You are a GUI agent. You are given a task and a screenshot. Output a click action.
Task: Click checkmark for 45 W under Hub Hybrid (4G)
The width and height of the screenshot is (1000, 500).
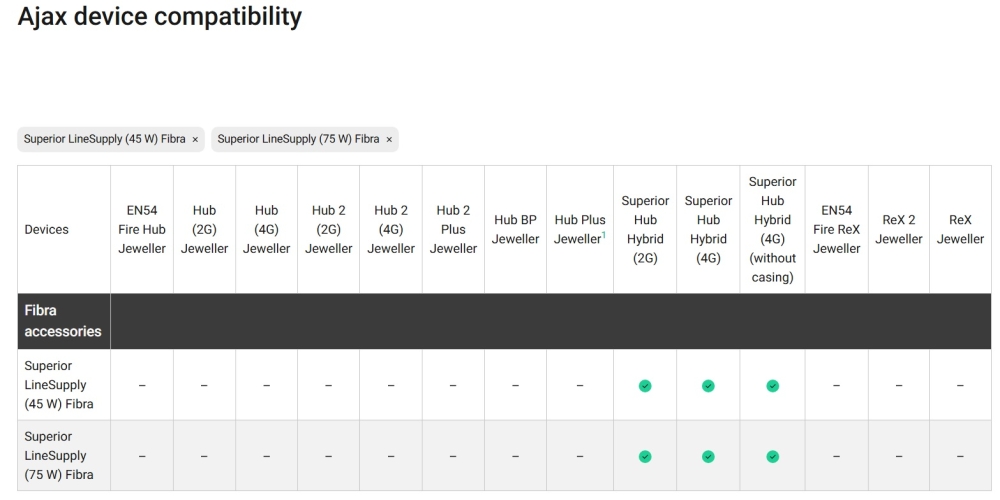(x=708, y=385)
